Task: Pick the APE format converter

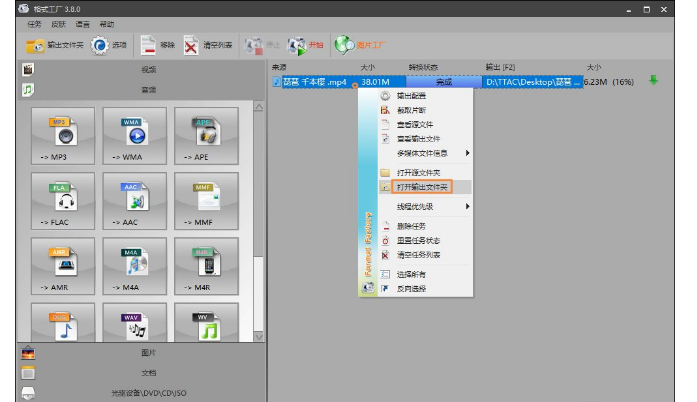Action: [x=206, y=136]
